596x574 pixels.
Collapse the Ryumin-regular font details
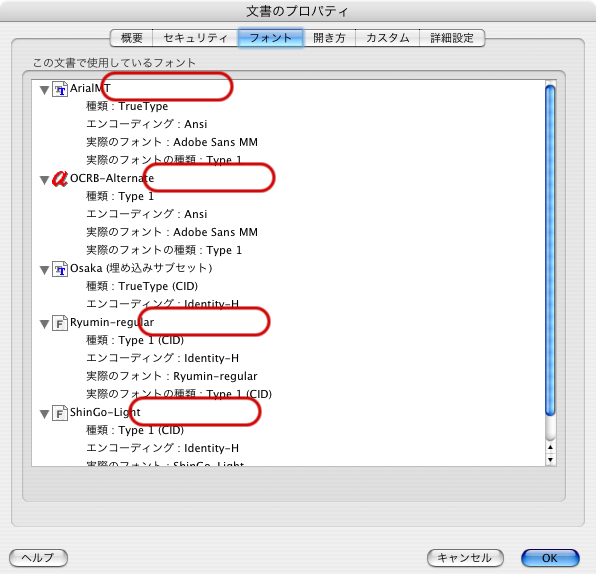(x=44, y=324)
